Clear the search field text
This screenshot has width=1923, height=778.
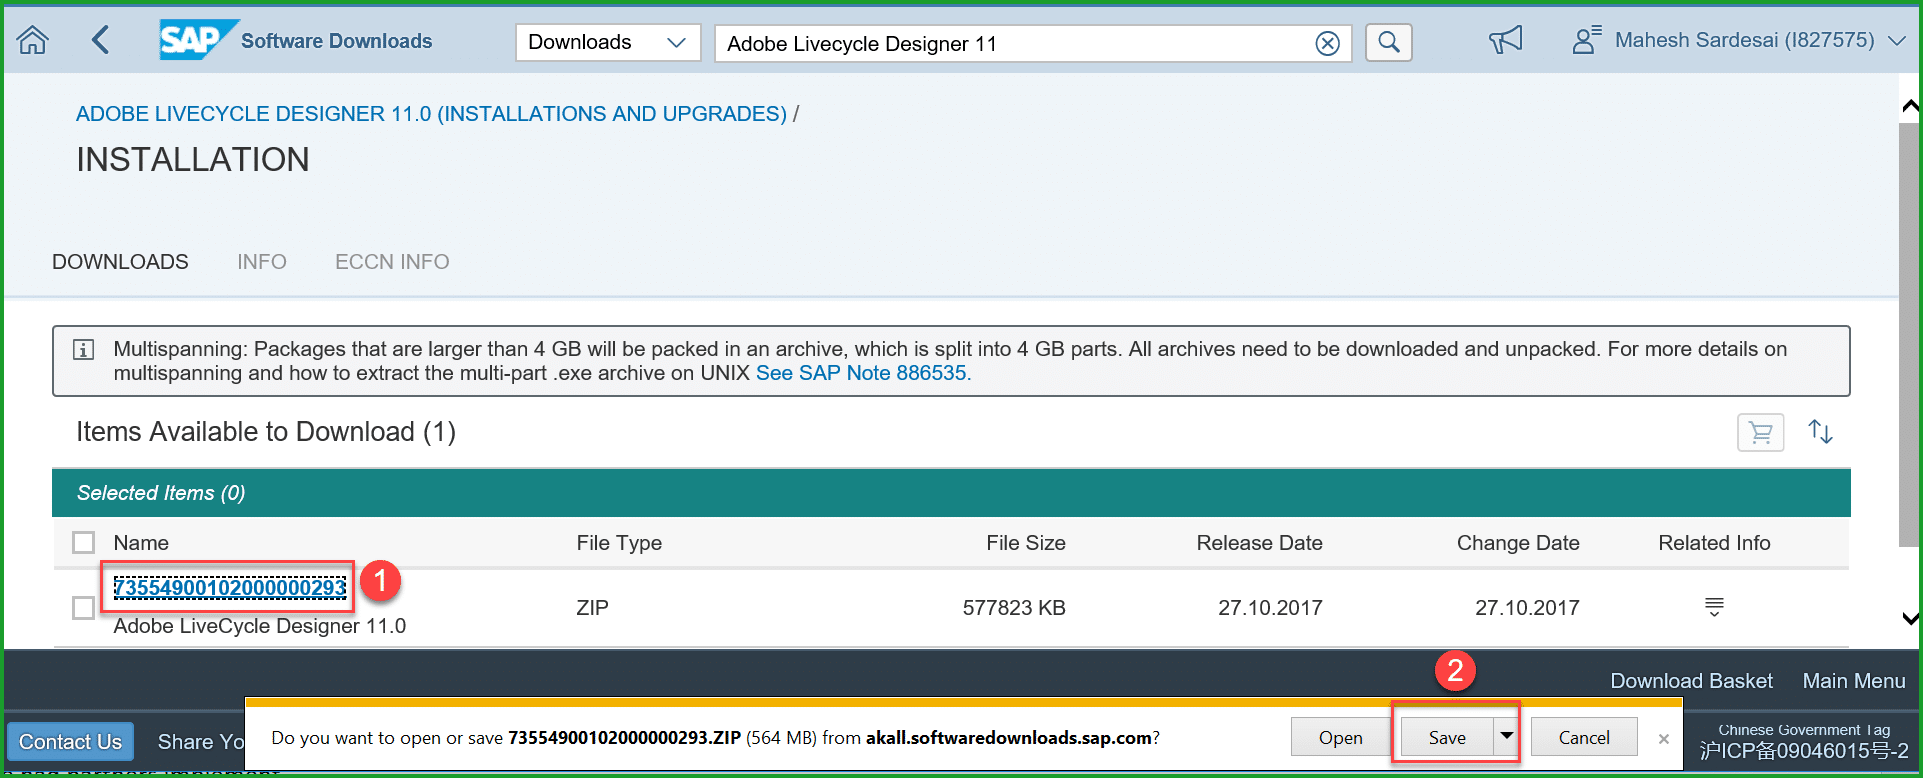coord(1327,43)
